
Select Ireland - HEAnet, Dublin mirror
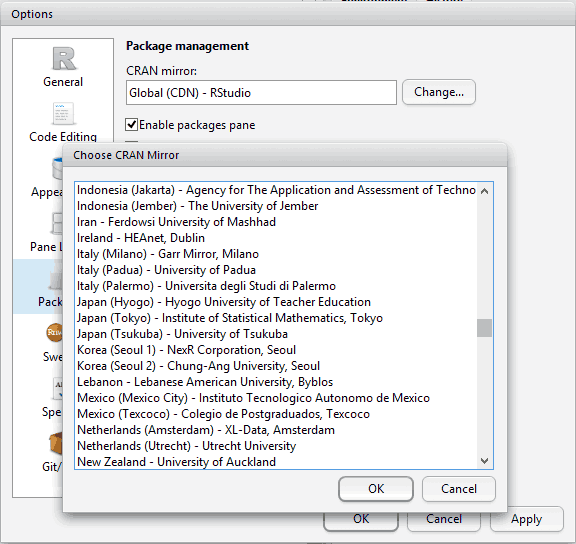pyautogui.click(x=276, y=238)
